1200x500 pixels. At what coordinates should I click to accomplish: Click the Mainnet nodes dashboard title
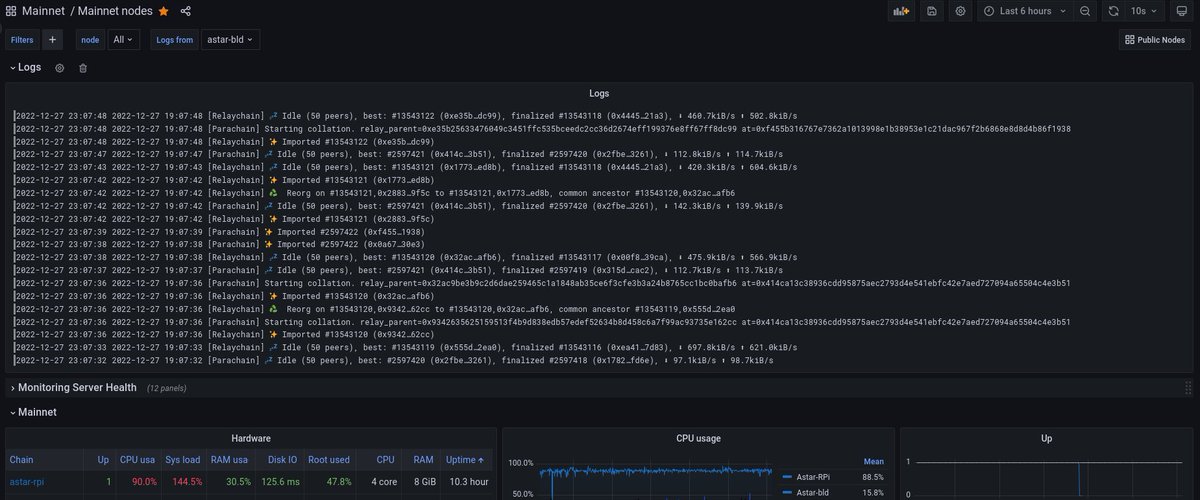coord(116,11)
